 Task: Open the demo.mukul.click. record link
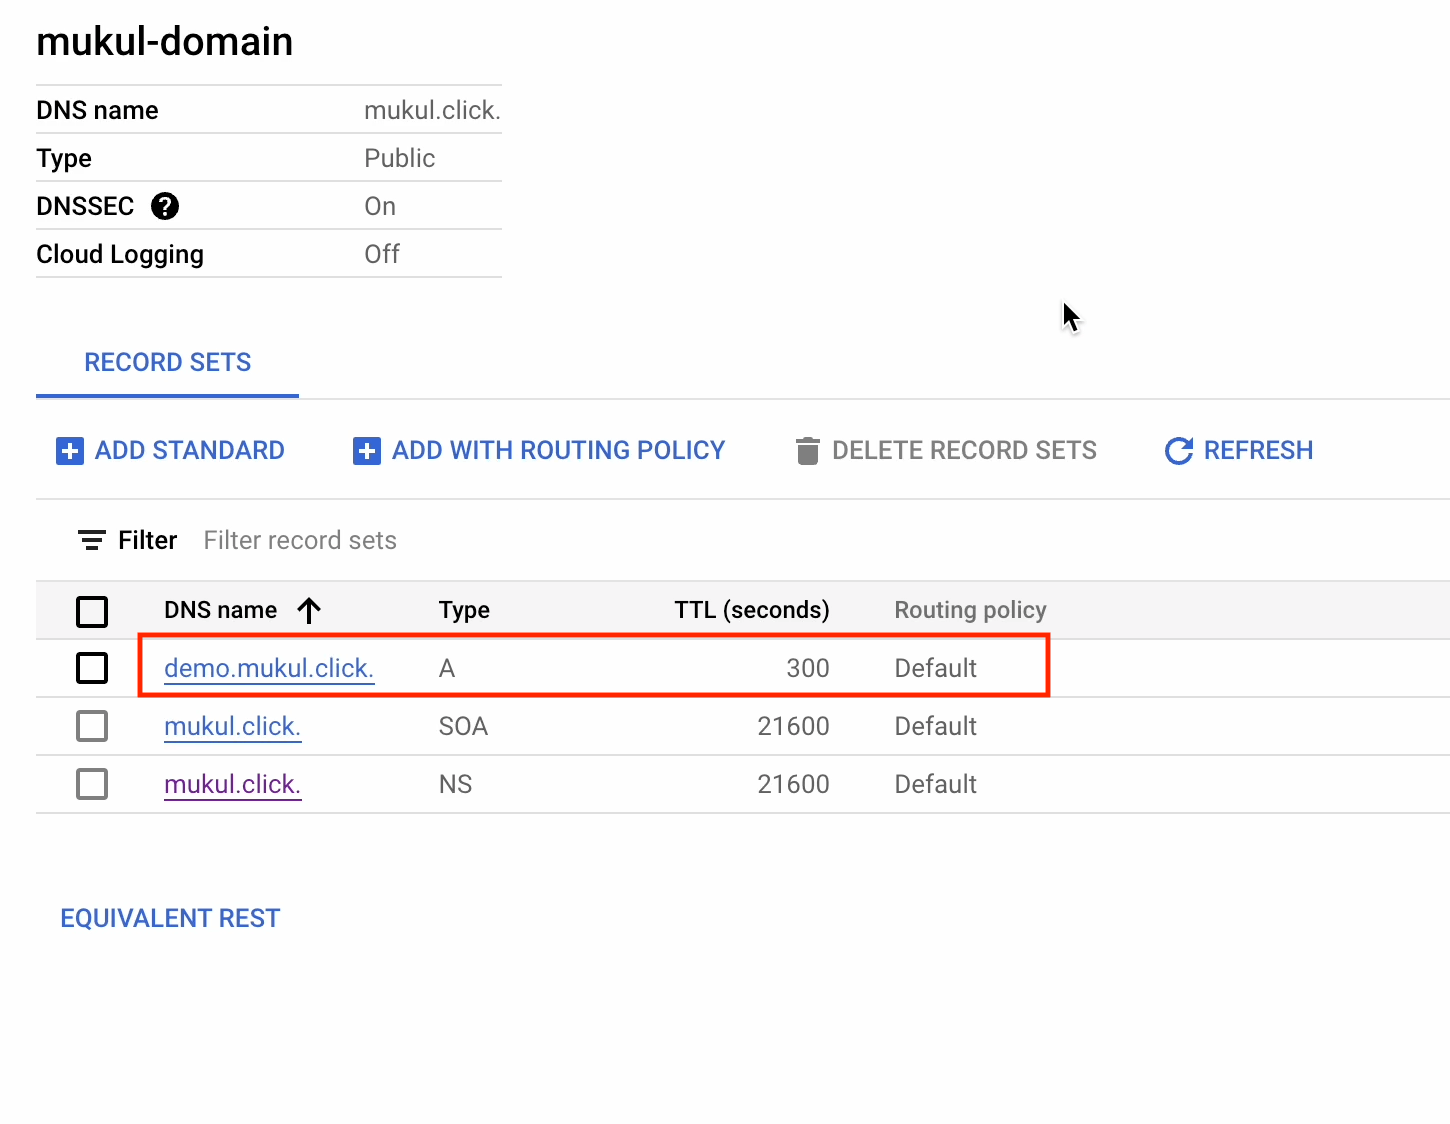(268, 668)
